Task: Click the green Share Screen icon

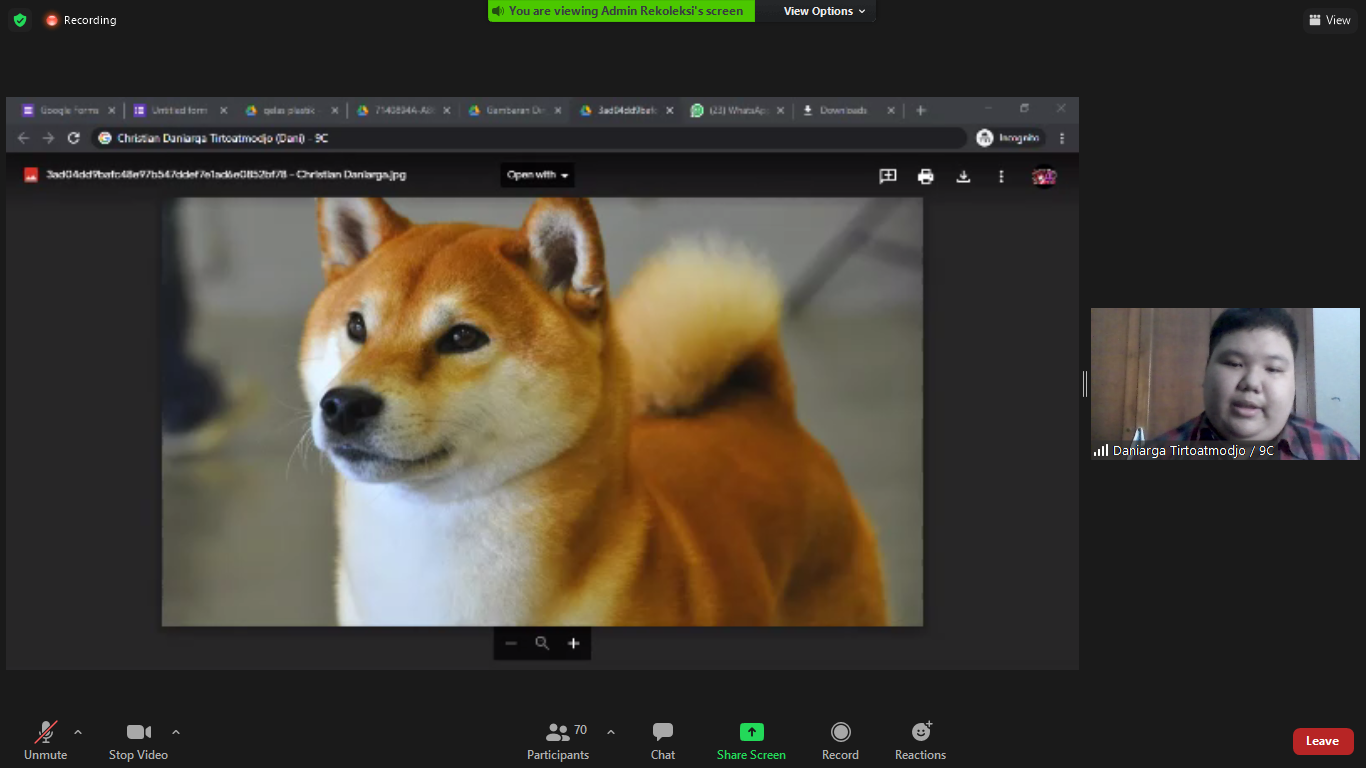Action: [751, 732]
